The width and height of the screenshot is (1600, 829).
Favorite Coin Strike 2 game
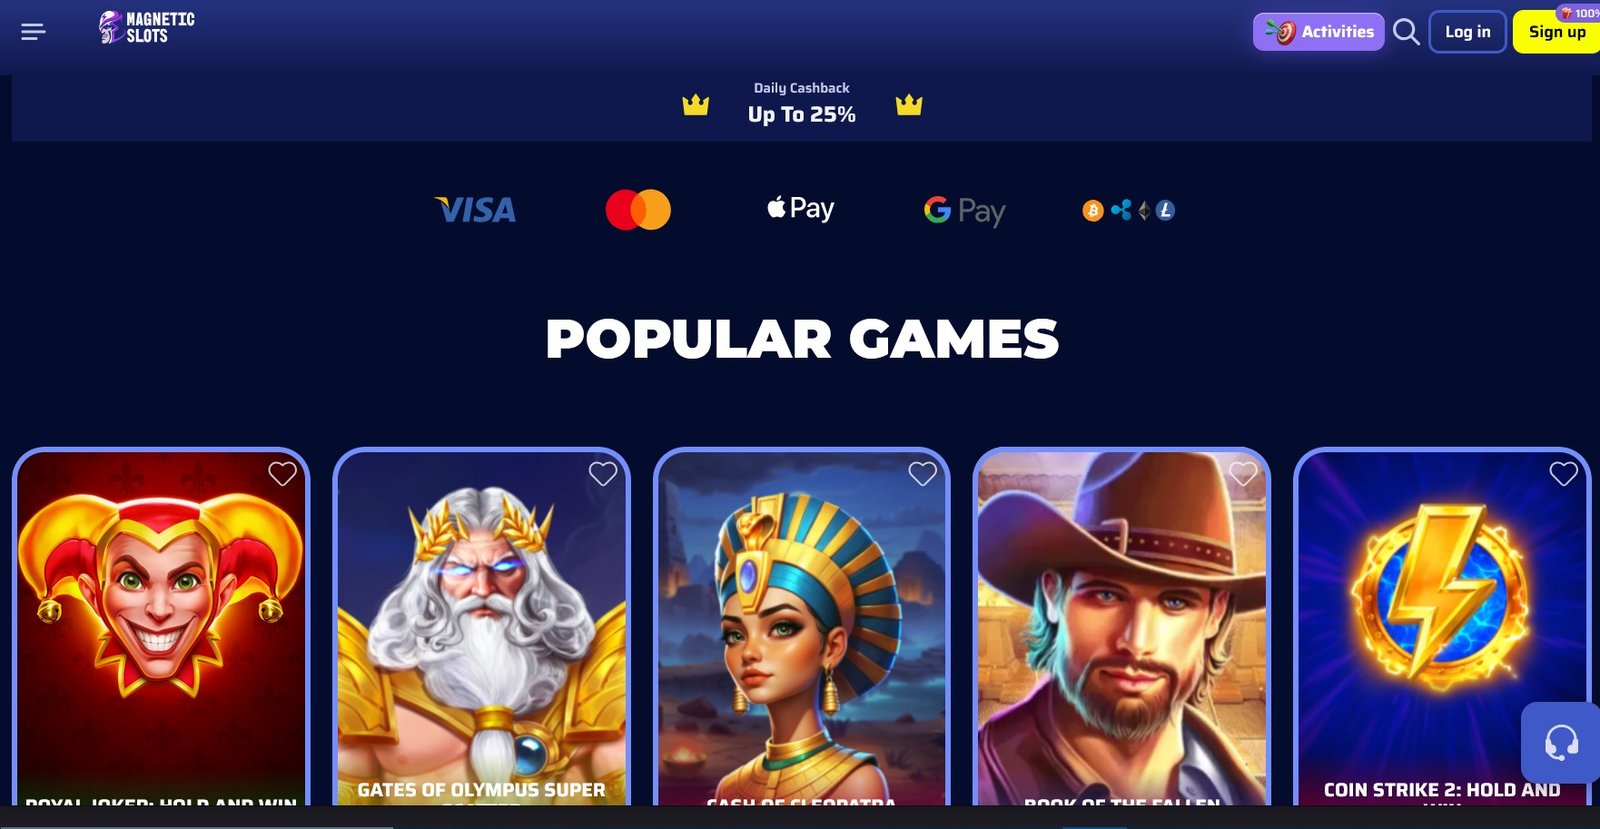coord(1563,473)
